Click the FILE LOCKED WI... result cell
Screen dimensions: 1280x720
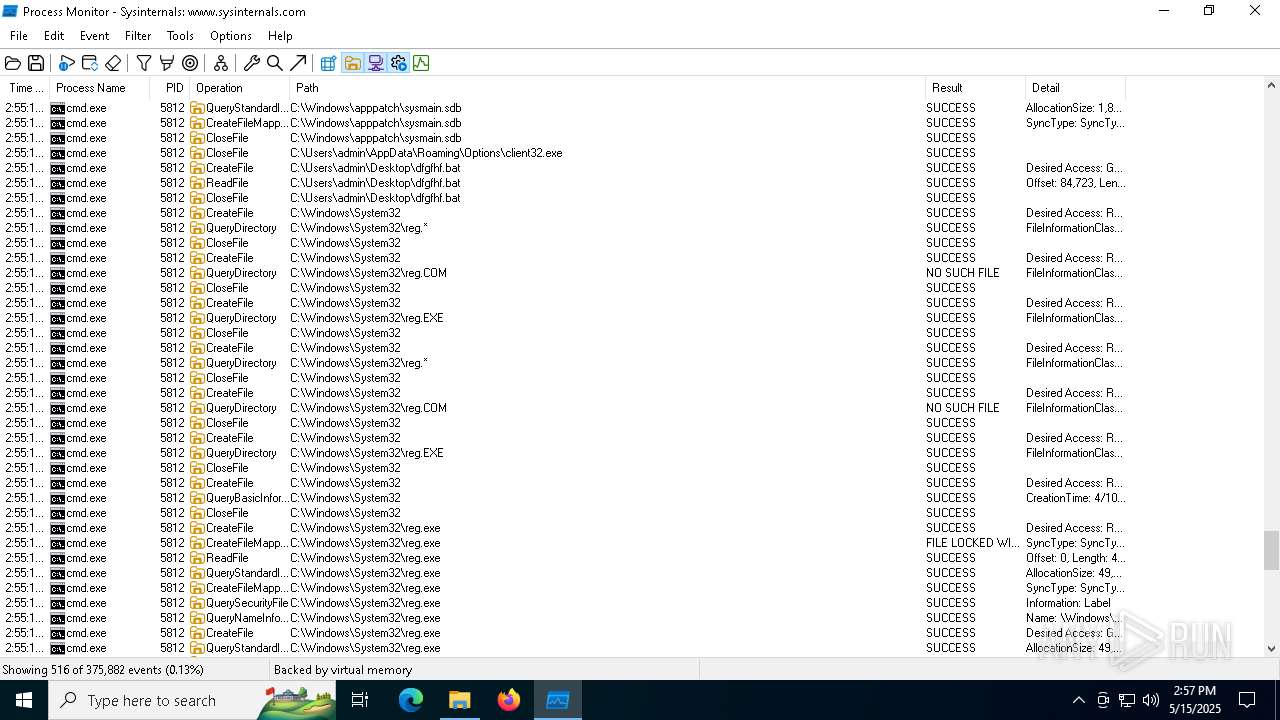click(x=973, y=543)
